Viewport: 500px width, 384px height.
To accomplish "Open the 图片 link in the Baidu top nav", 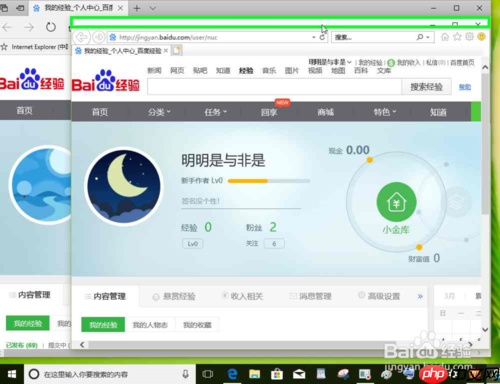I will [292, 71].
